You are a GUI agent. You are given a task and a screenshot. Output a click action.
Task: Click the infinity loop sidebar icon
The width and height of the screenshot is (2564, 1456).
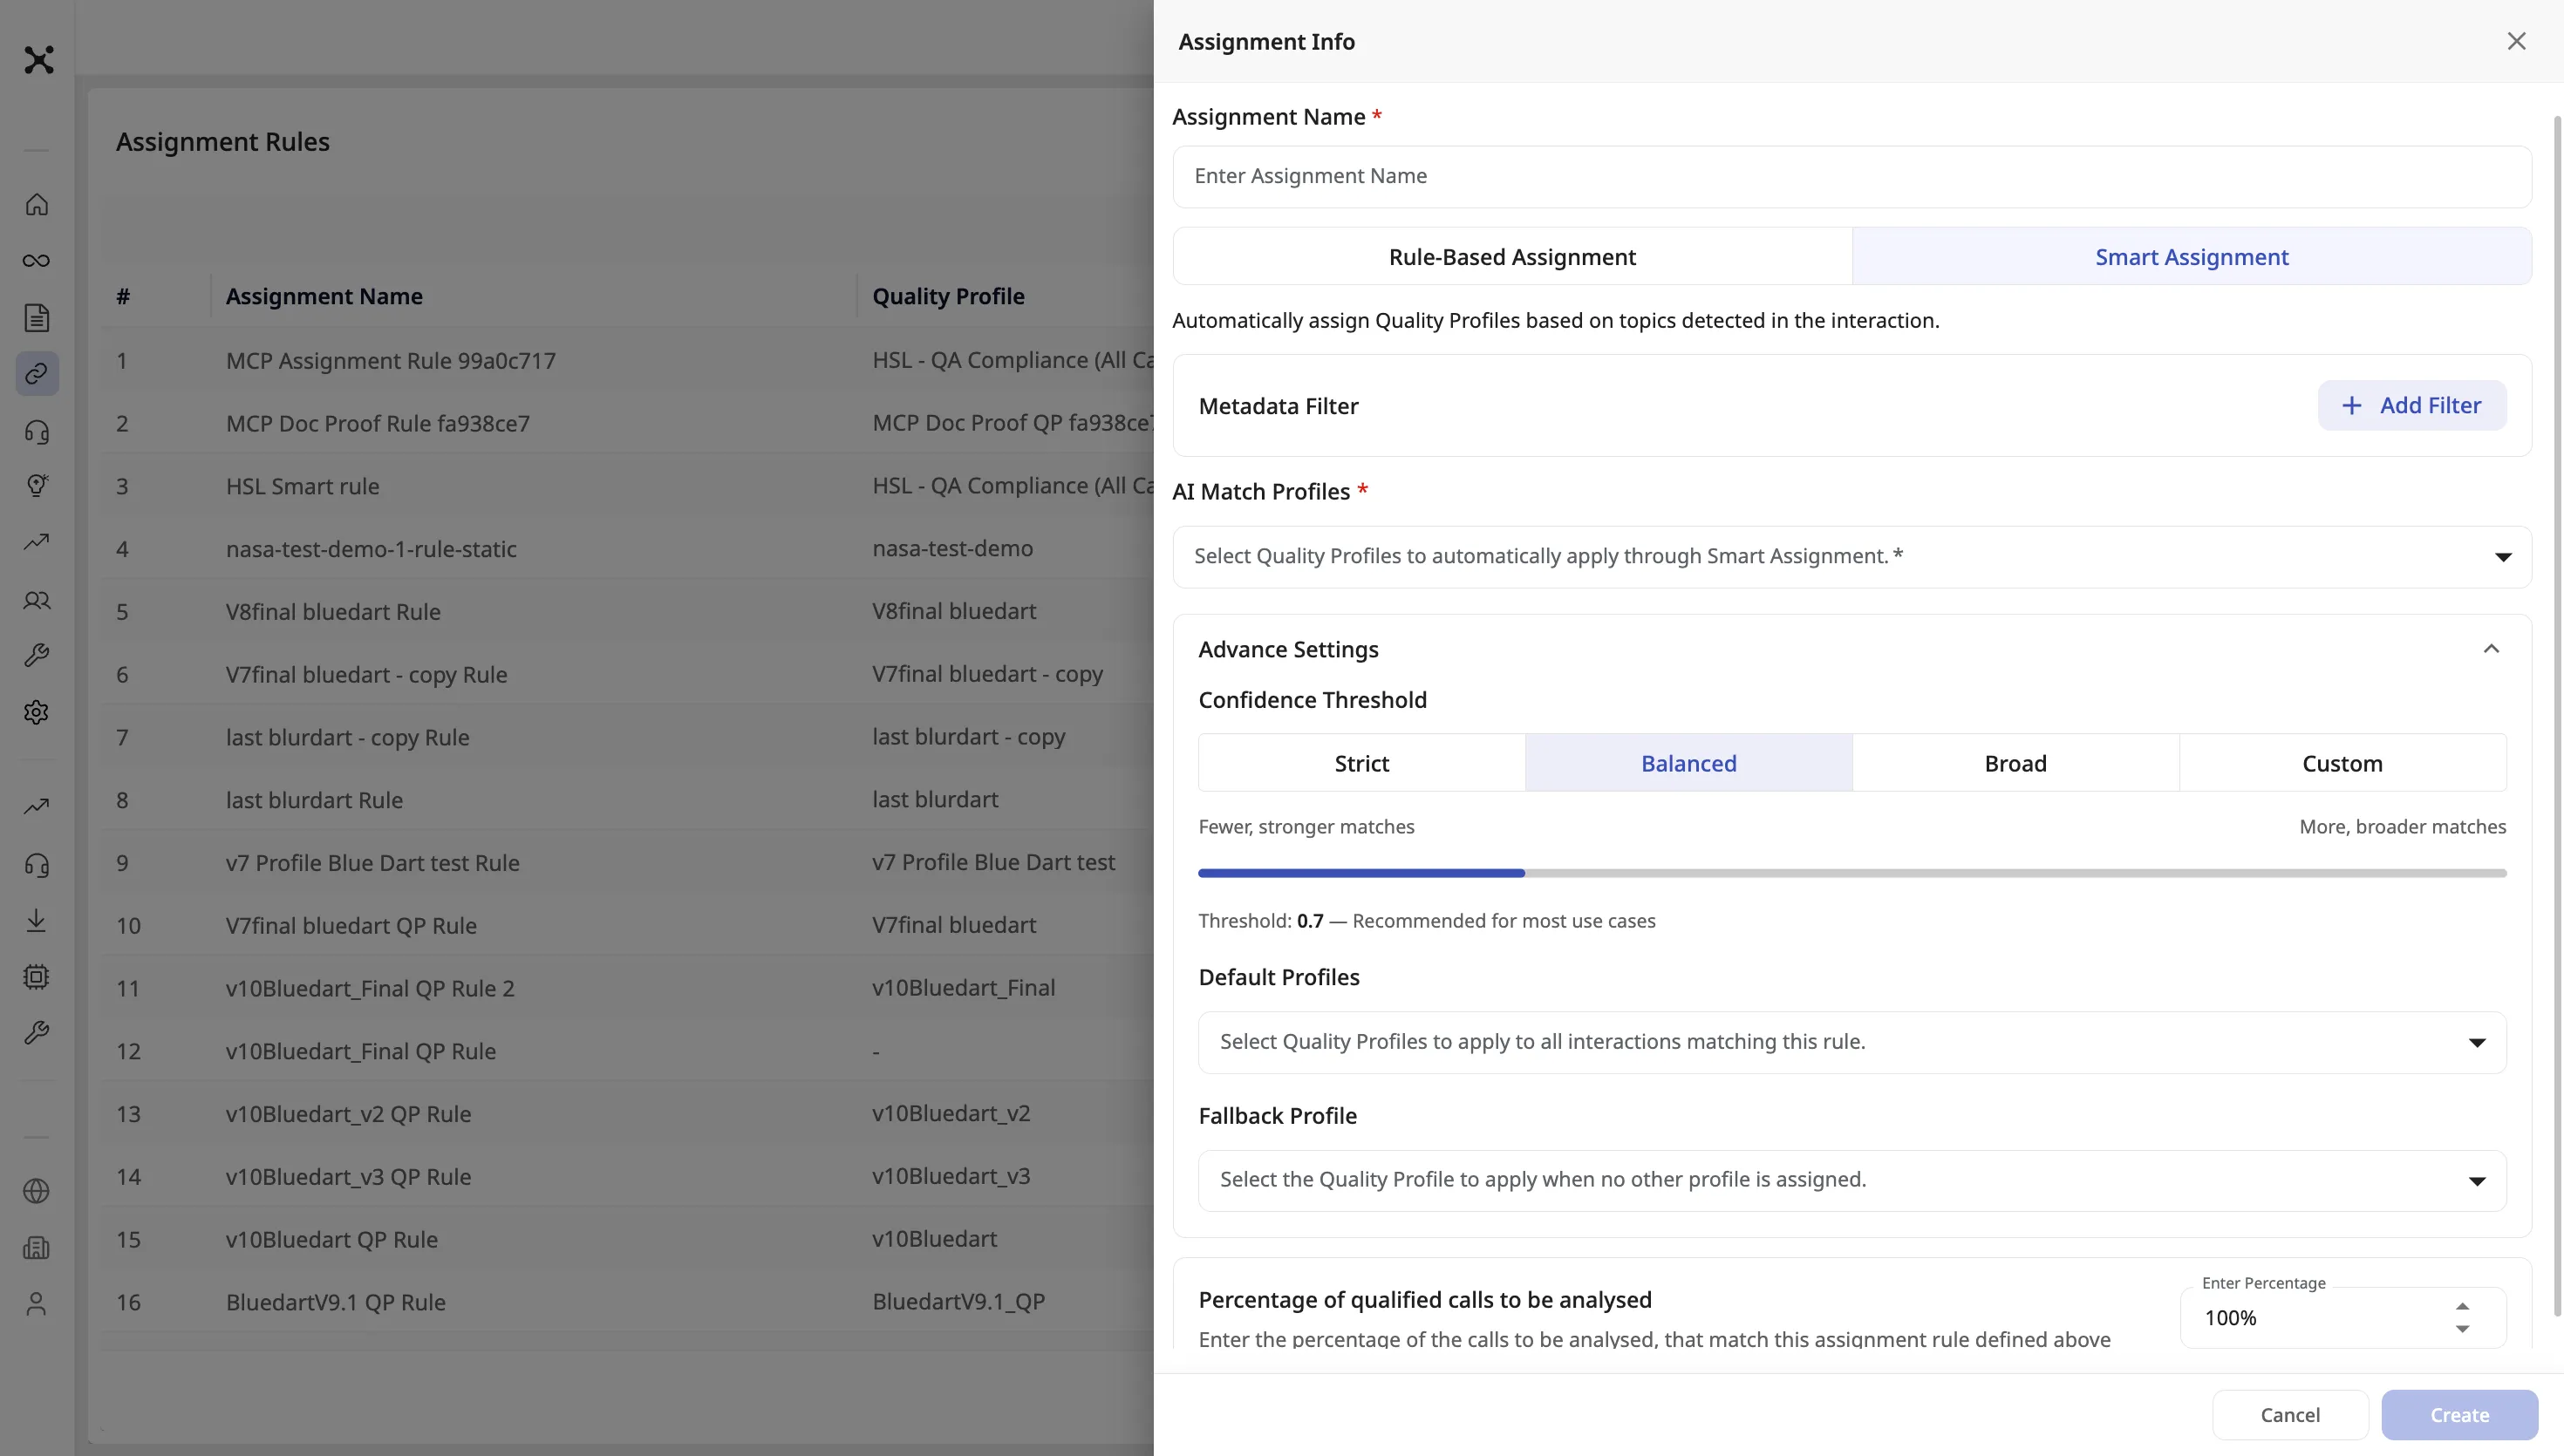pos(37,261)
